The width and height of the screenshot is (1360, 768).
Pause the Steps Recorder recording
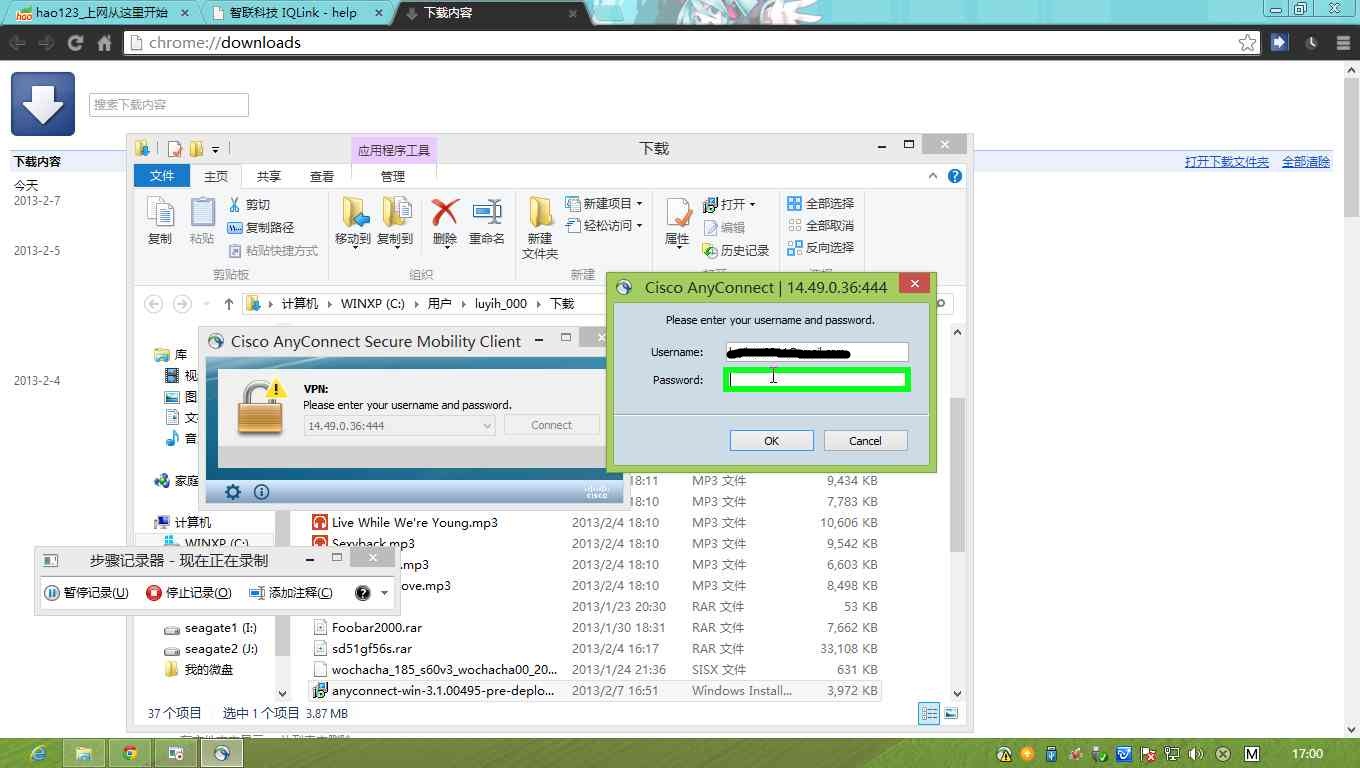click(x=87, y=592)
